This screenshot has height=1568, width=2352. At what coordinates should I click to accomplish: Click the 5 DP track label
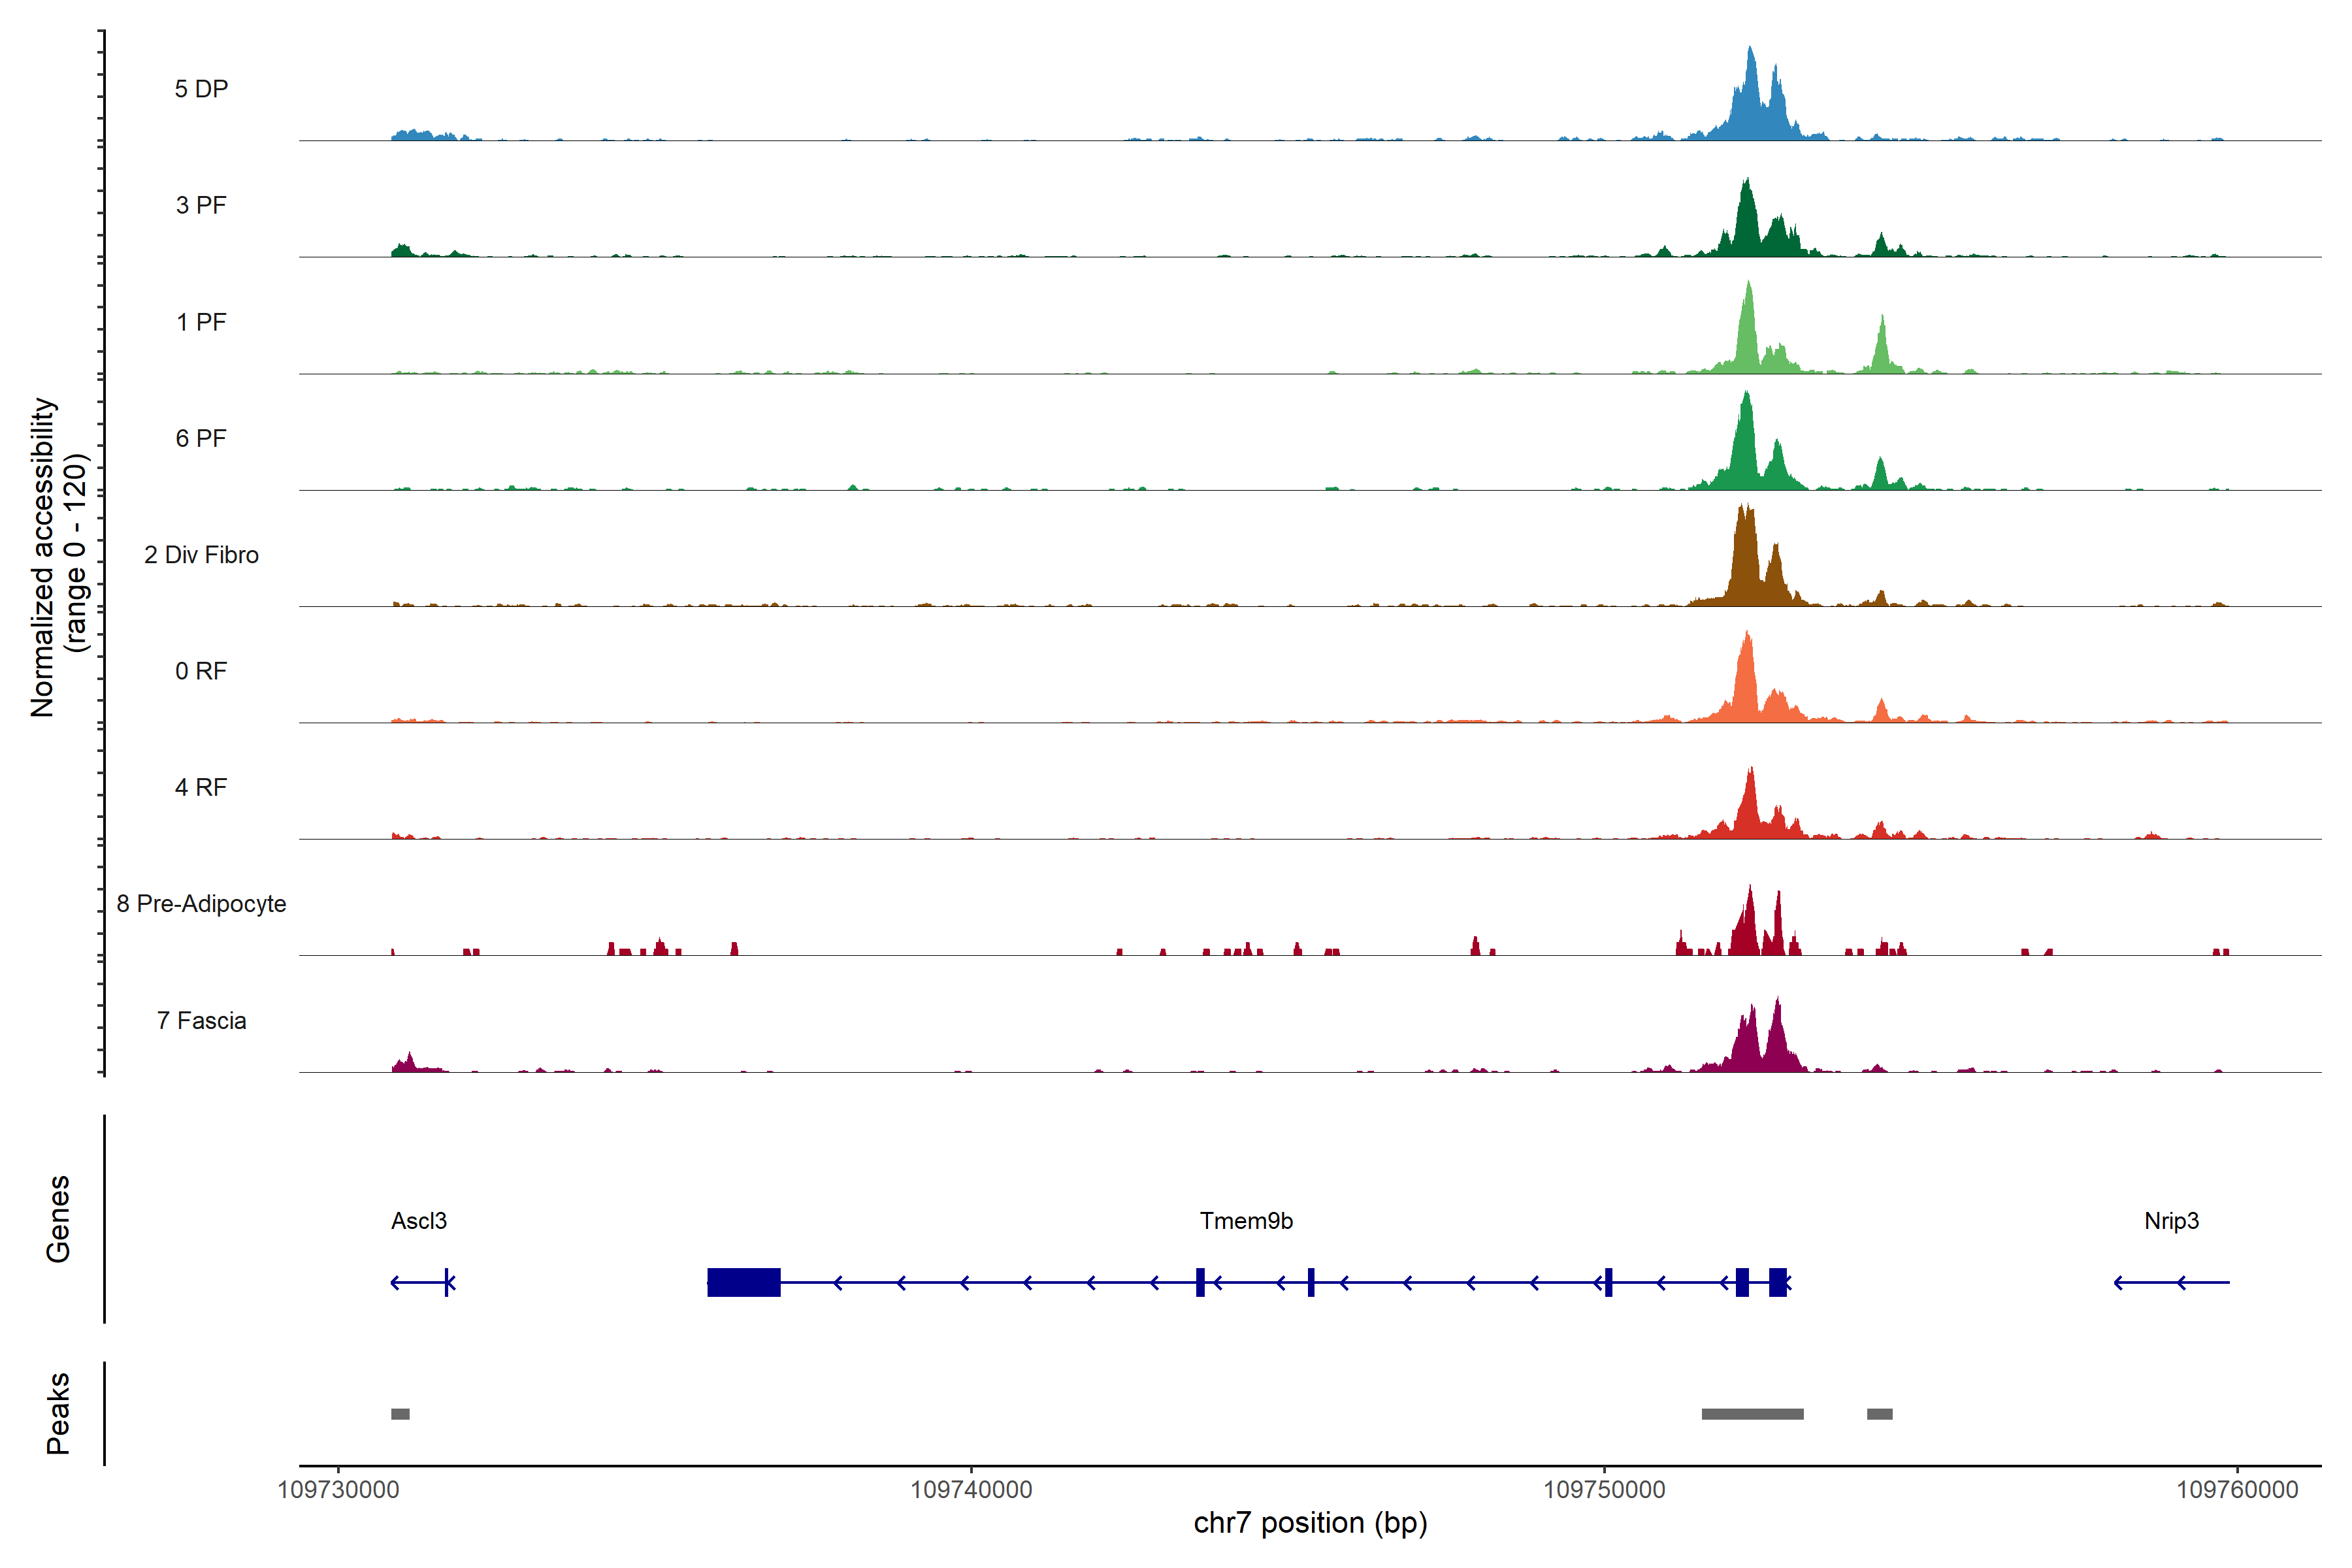click(201, 89)
